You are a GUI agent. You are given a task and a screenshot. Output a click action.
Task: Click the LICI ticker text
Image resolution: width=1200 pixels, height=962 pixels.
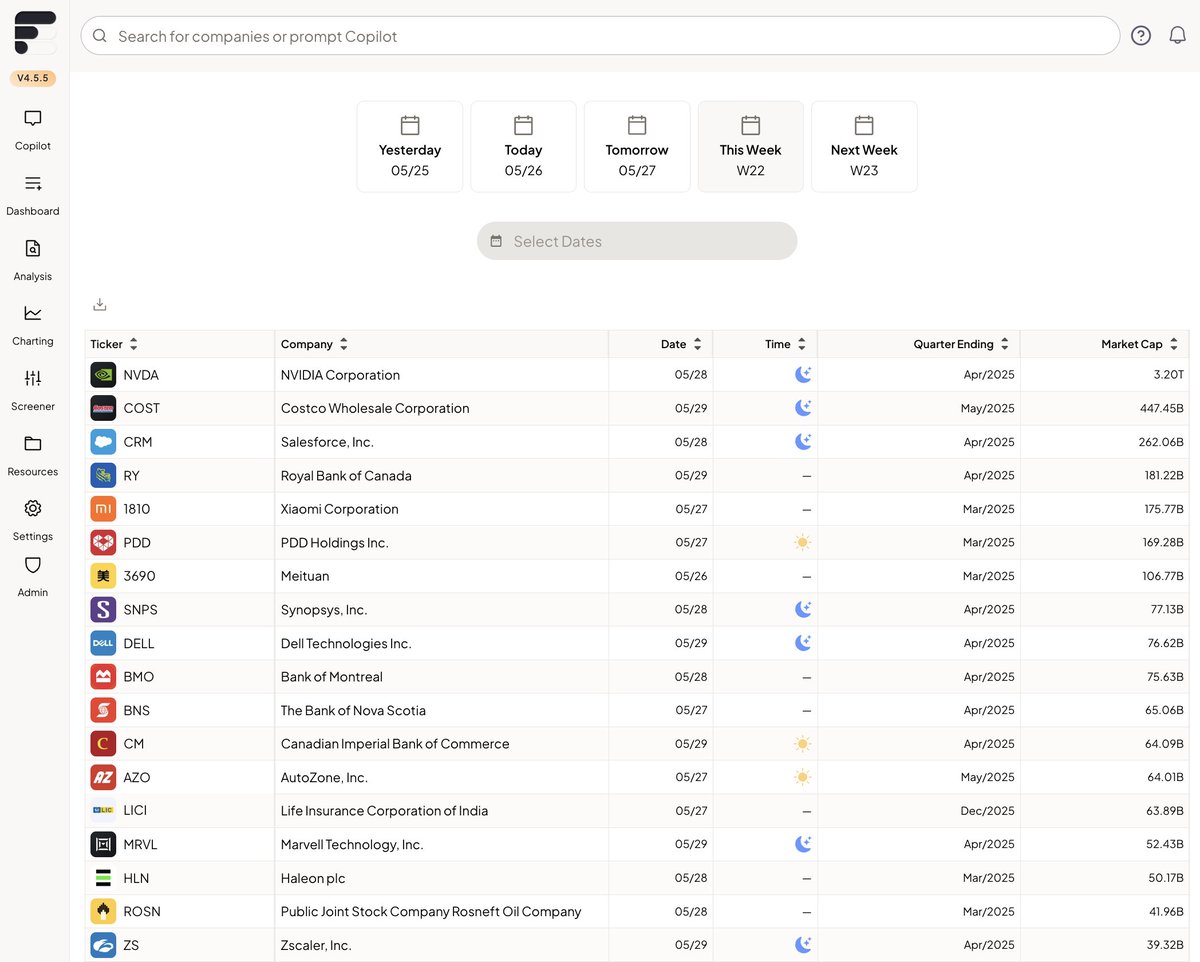pos(135,811)
